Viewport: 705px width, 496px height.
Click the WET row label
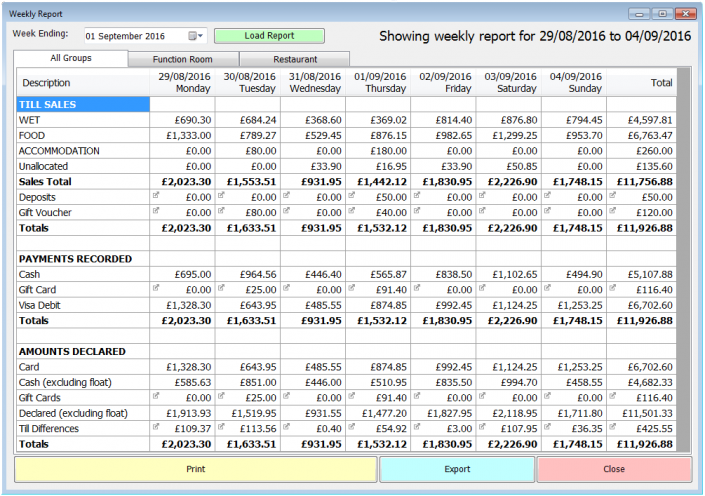[x=29, y=120]
